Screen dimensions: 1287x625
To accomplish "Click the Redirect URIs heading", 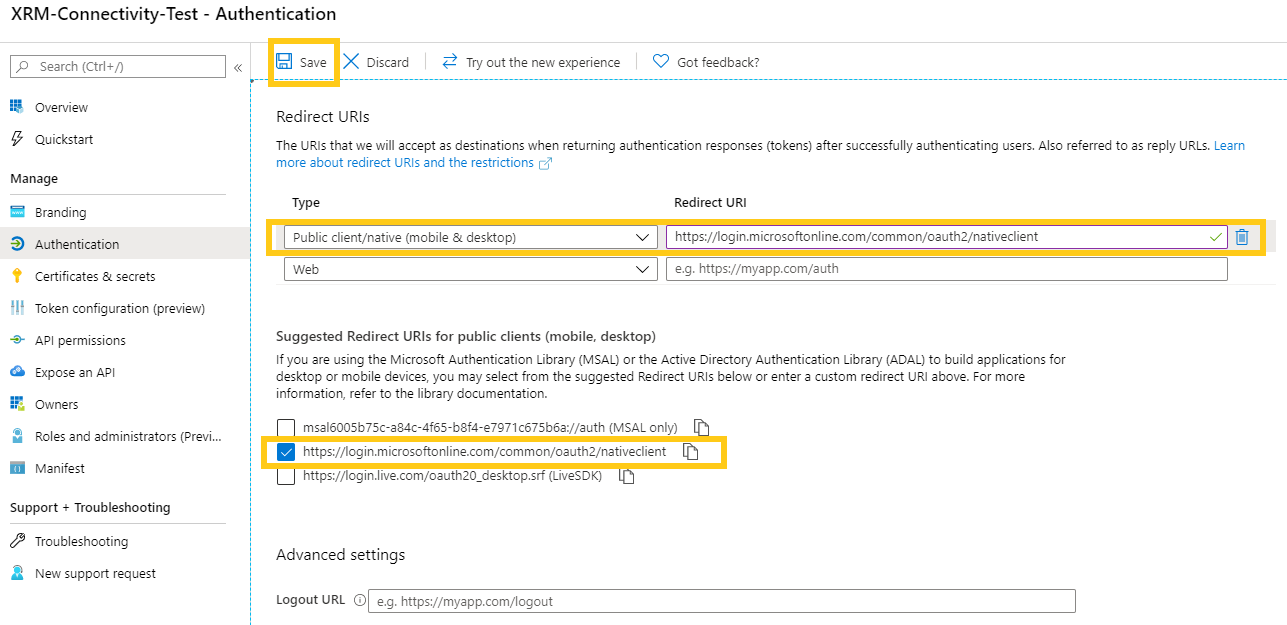I will (x=323, y=117).
